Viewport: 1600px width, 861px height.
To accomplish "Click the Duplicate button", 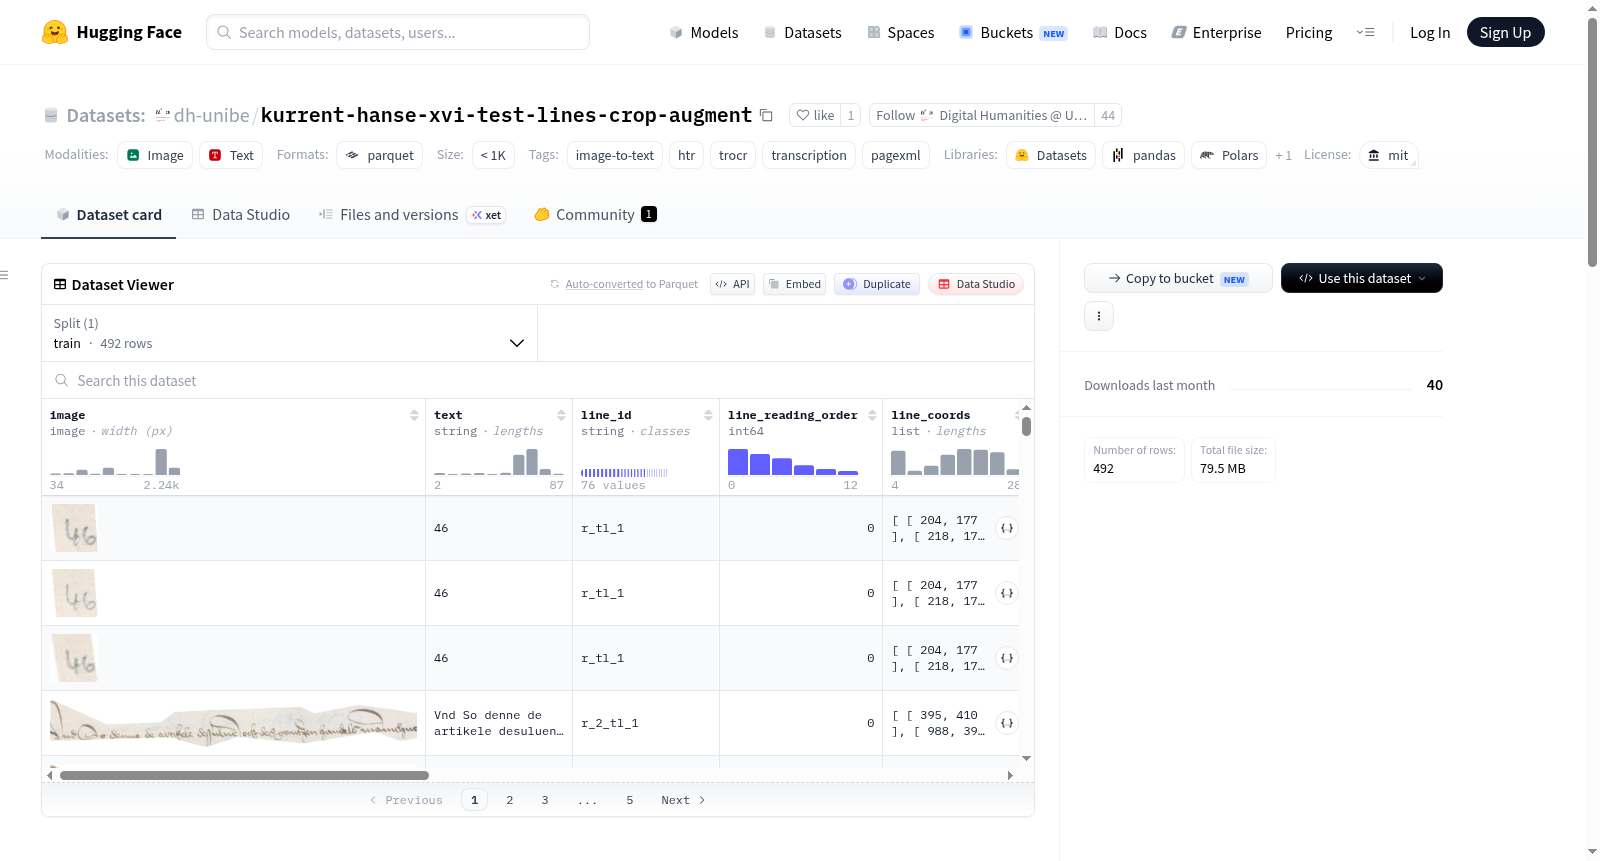I will pos(877,284).
